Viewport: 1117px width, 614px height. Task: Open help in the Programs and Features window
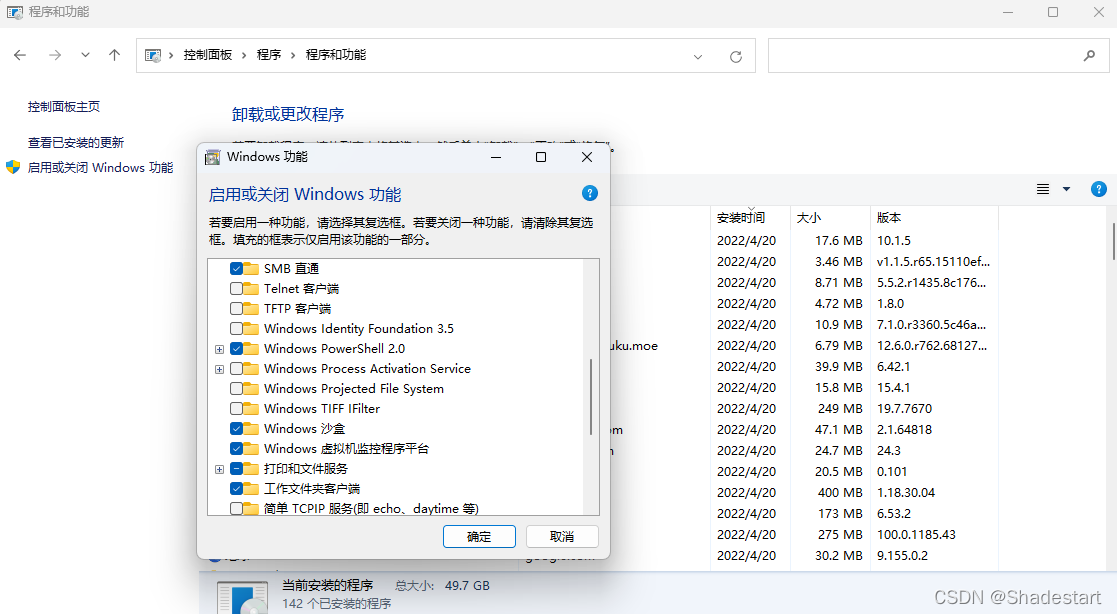(1098, 189)
